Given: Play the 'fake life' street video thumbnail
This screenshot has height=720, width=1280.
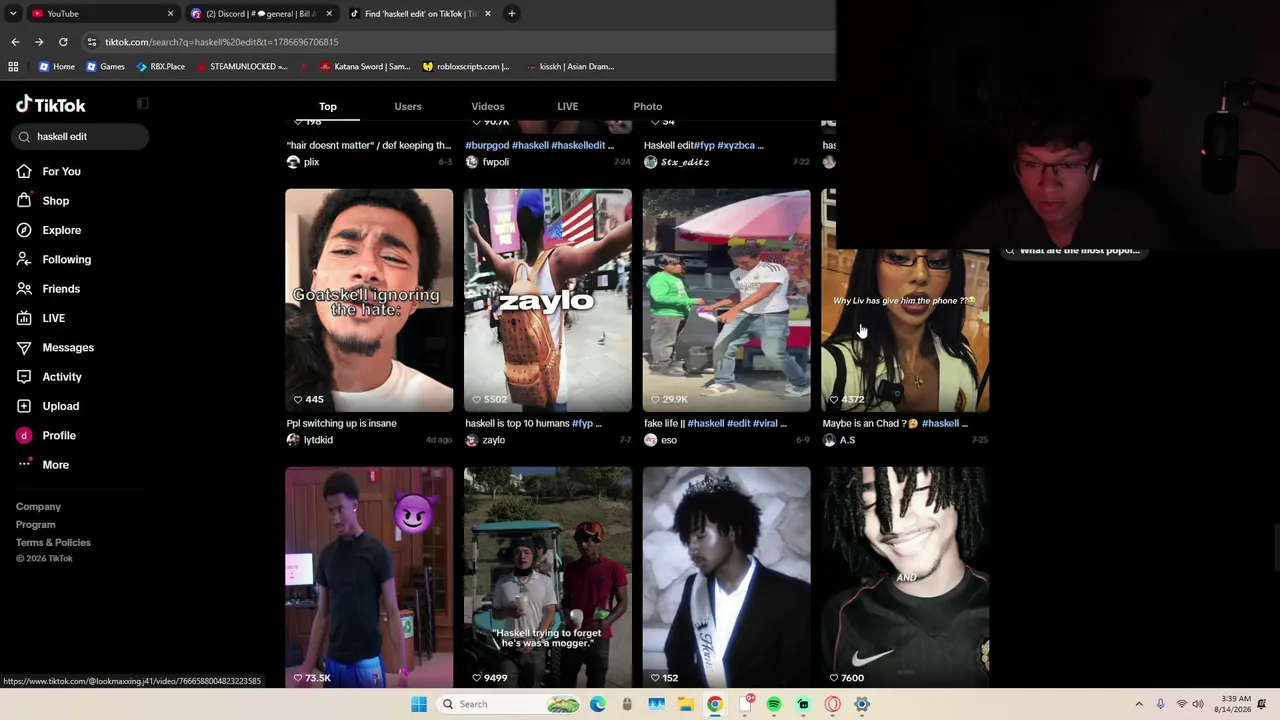Looking at the screenshot, I should pos(727,300).
